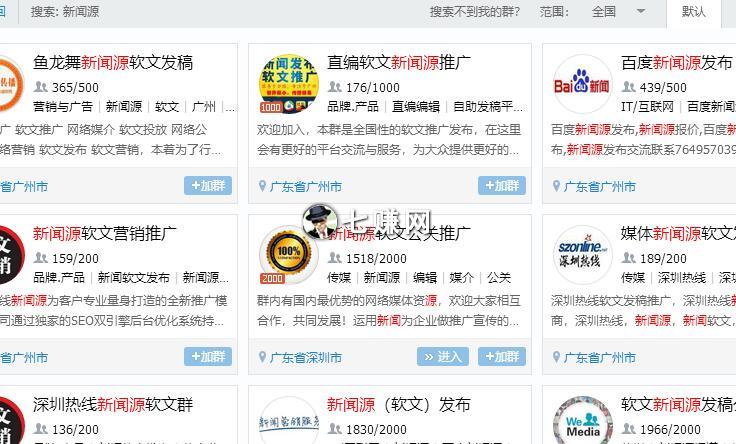This screenshot has width=736, height=444.
Task: Click the 2000 member-level badge on avatar
Action: 272,278
